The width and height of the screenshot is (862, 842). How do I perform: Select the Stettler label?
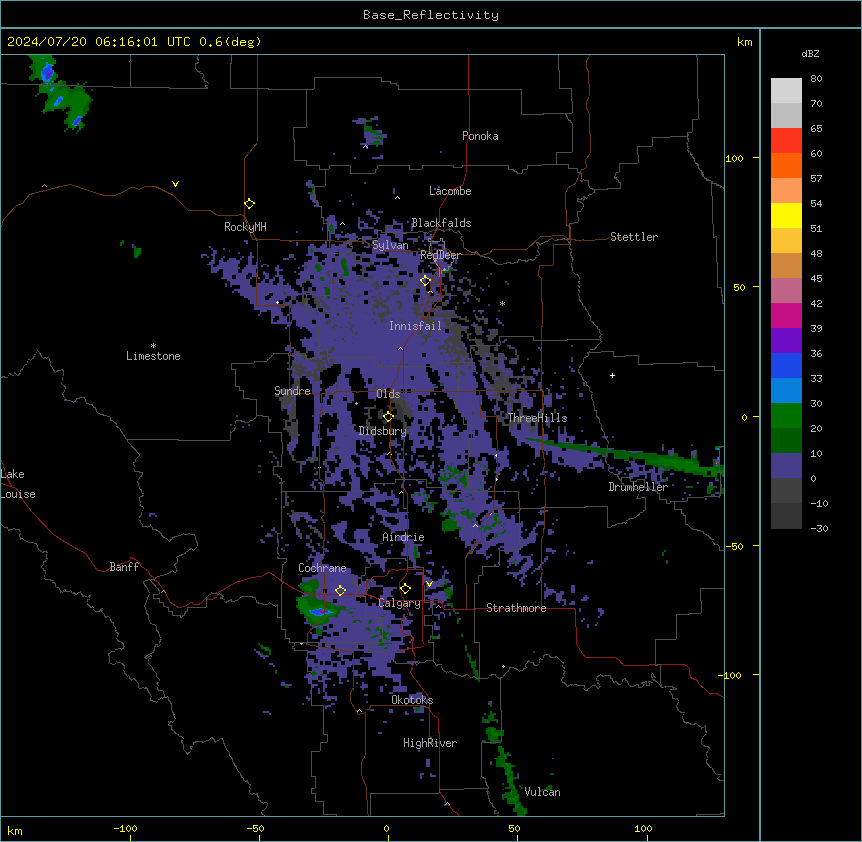pyautogui.click(x=634, y=237)
